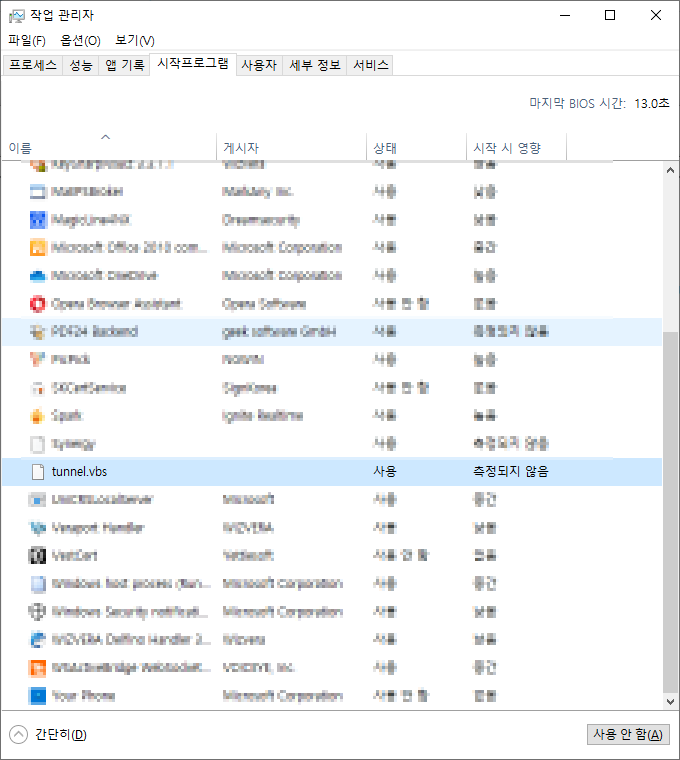680x760 pixels.
Task: Click the 간단히 collapse chevron circle icon
Action: tap(18, 734)
